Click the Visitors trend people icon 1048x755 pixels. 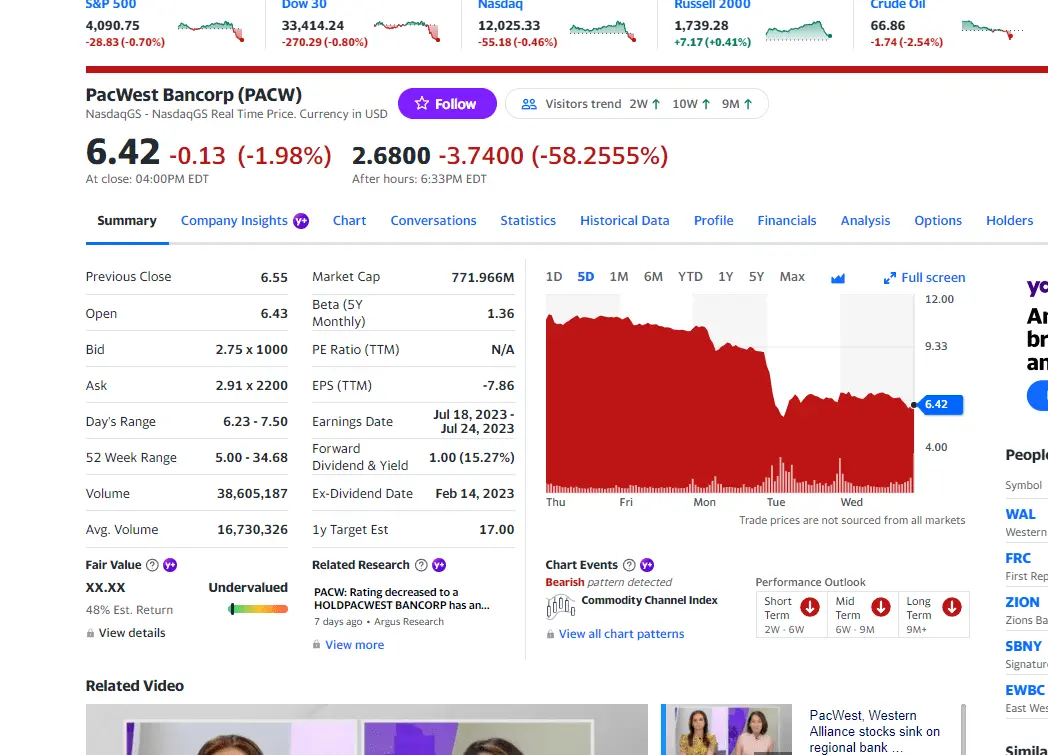pos(529,104)
